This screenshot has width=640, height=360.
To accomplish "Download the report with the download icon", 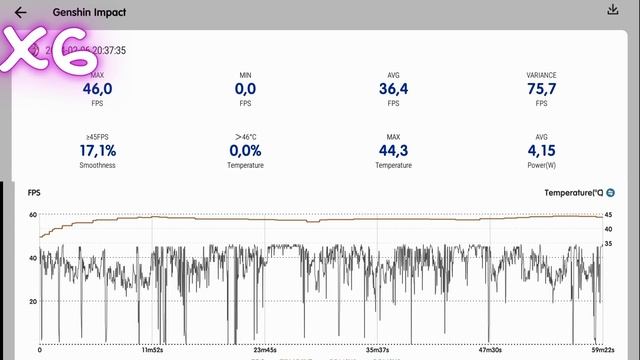I will point(612,10).
